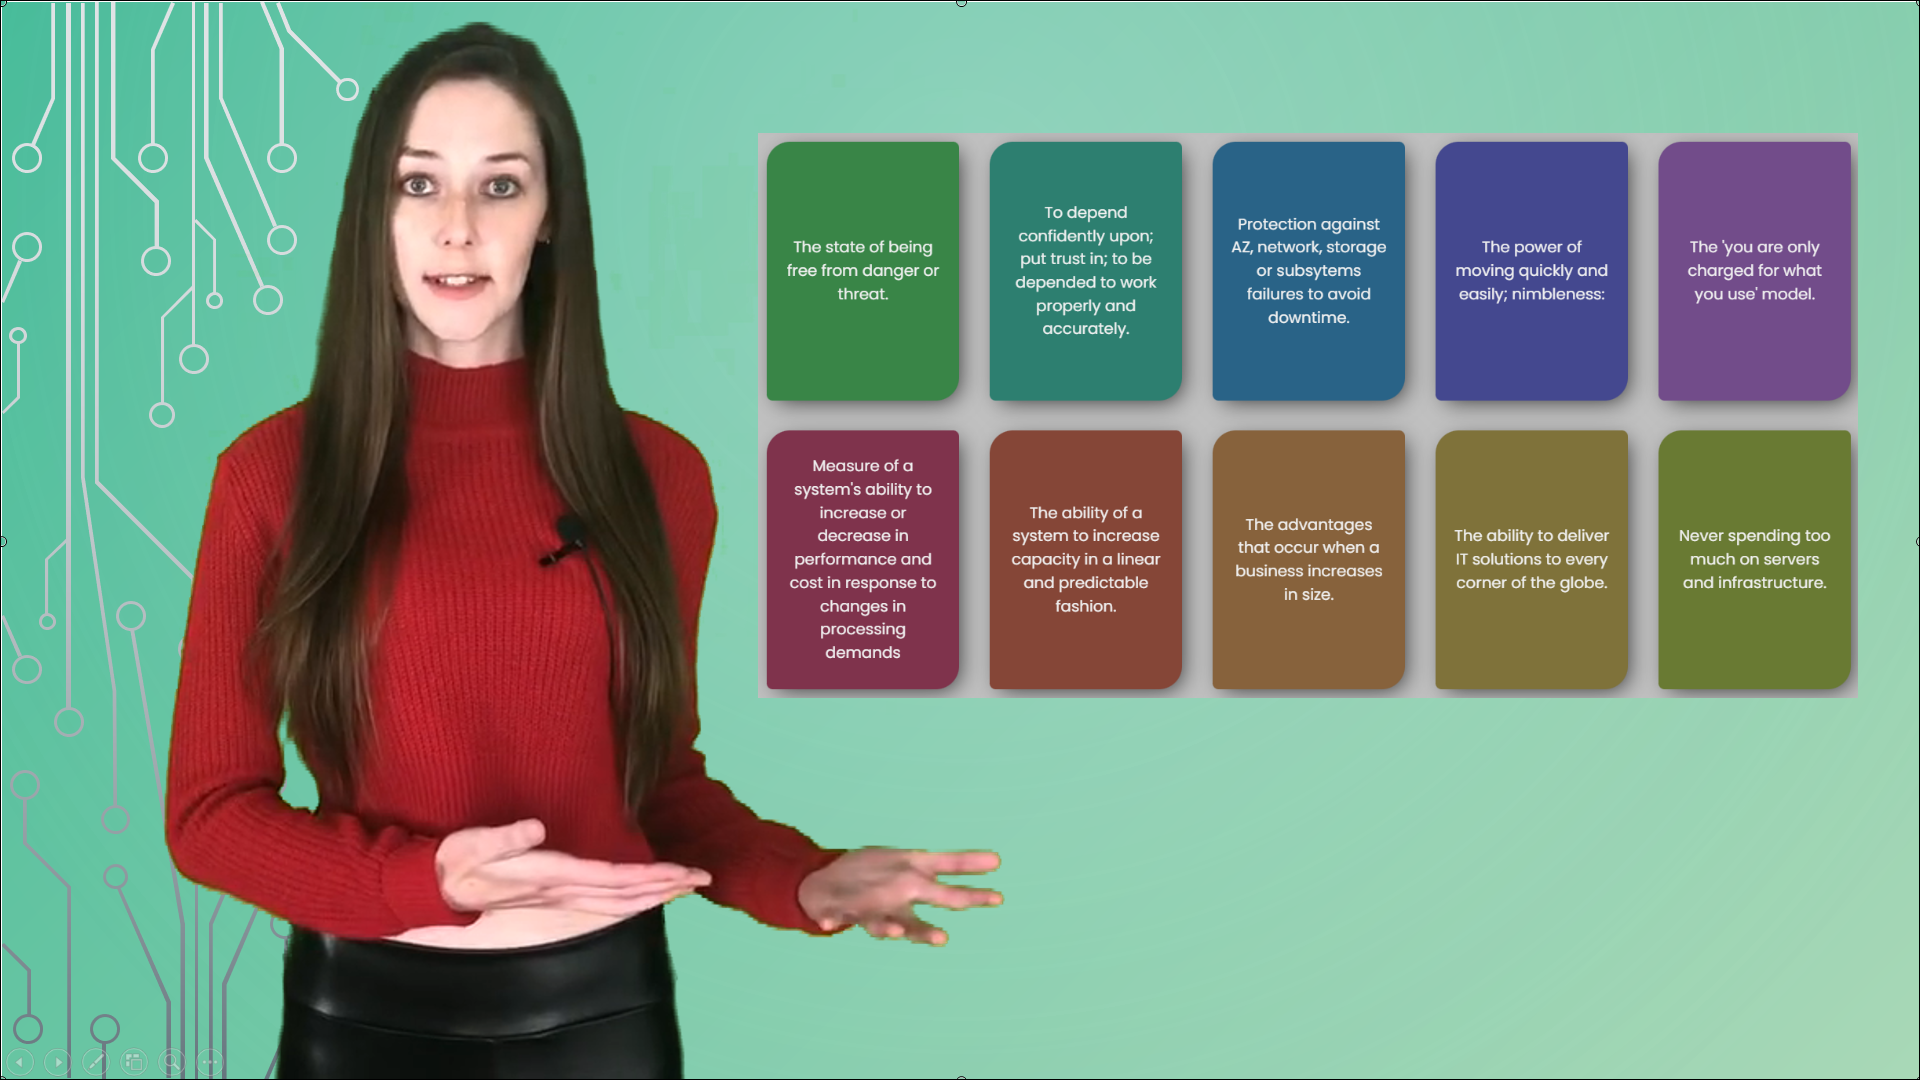Select the indigo 'power of moving quickly' card
Viewport: 1920px width, 1080px height.
click(1531, 270)
